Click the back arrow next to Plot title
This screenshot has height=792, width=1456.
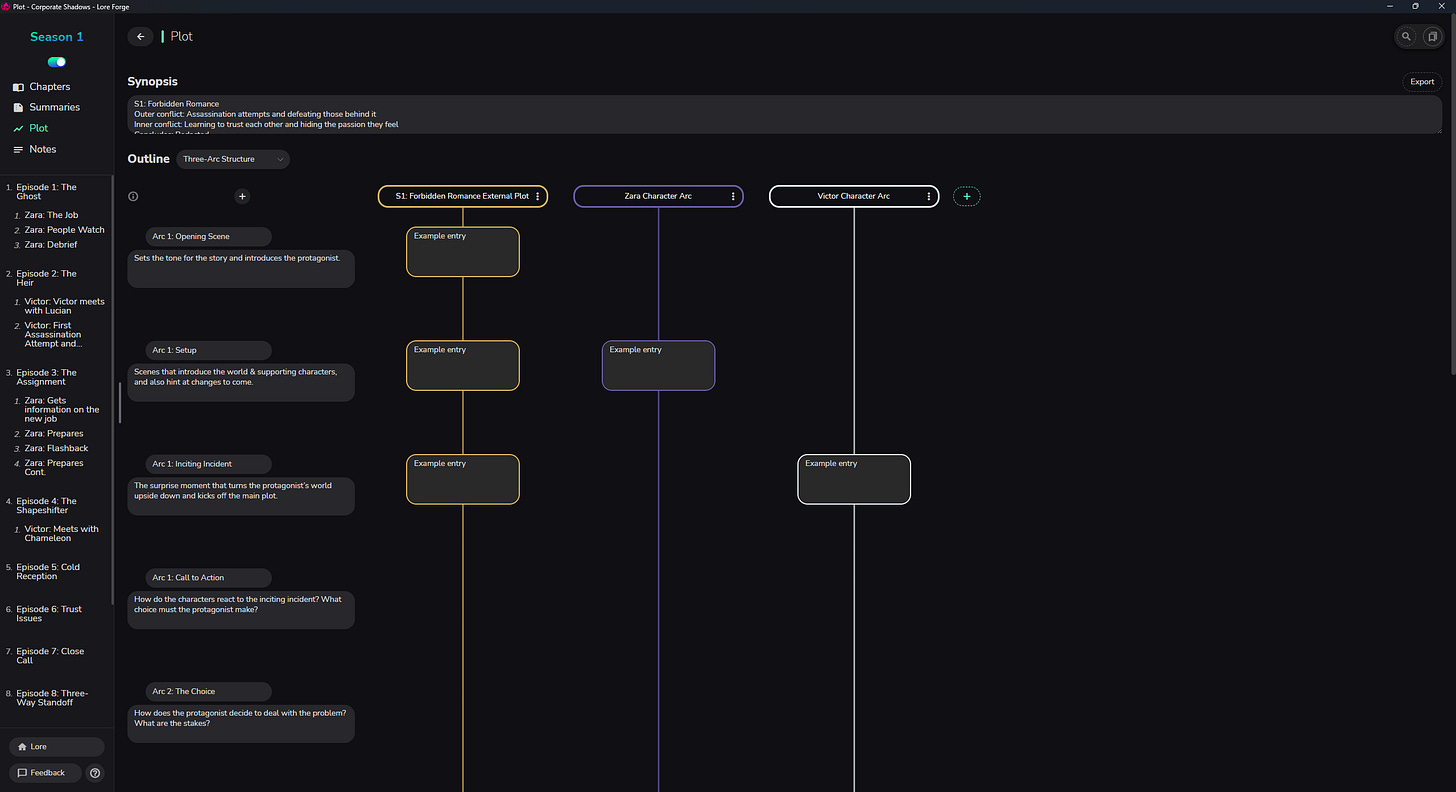pyautogui.click(x=140, y=36)
